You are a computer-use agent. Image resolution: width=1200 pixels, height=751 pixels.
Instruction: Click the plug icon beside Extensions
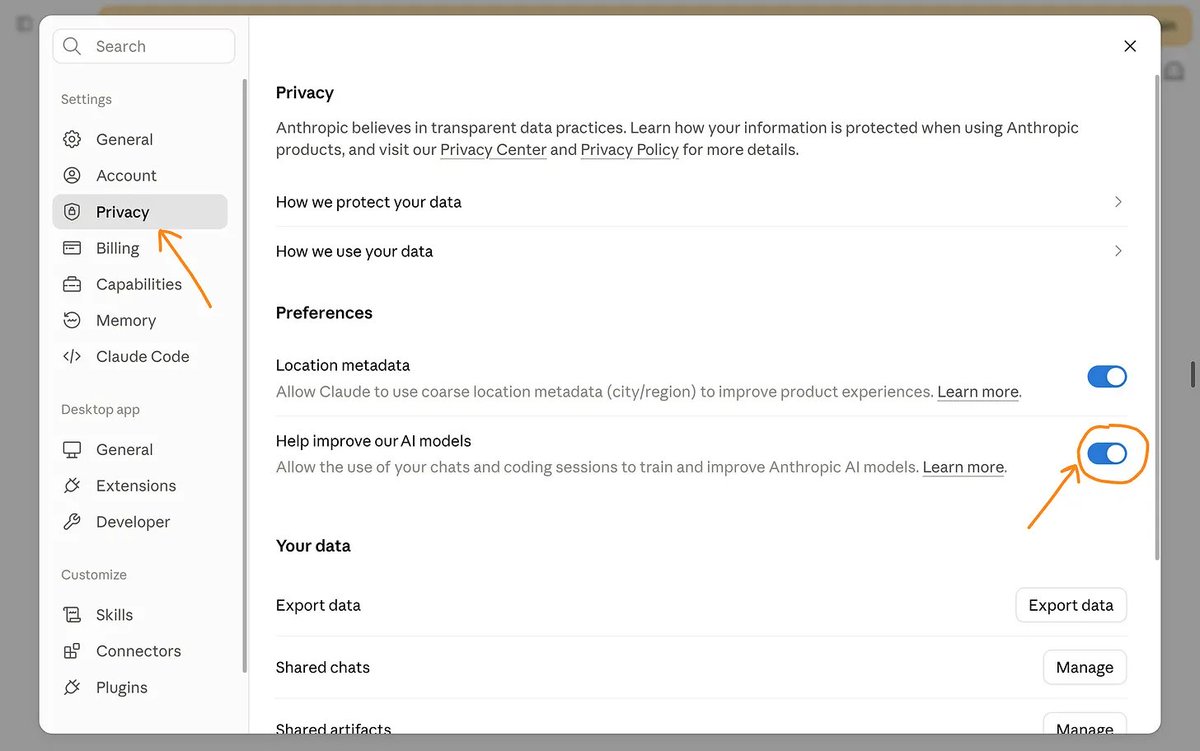[x=72, y=485]
